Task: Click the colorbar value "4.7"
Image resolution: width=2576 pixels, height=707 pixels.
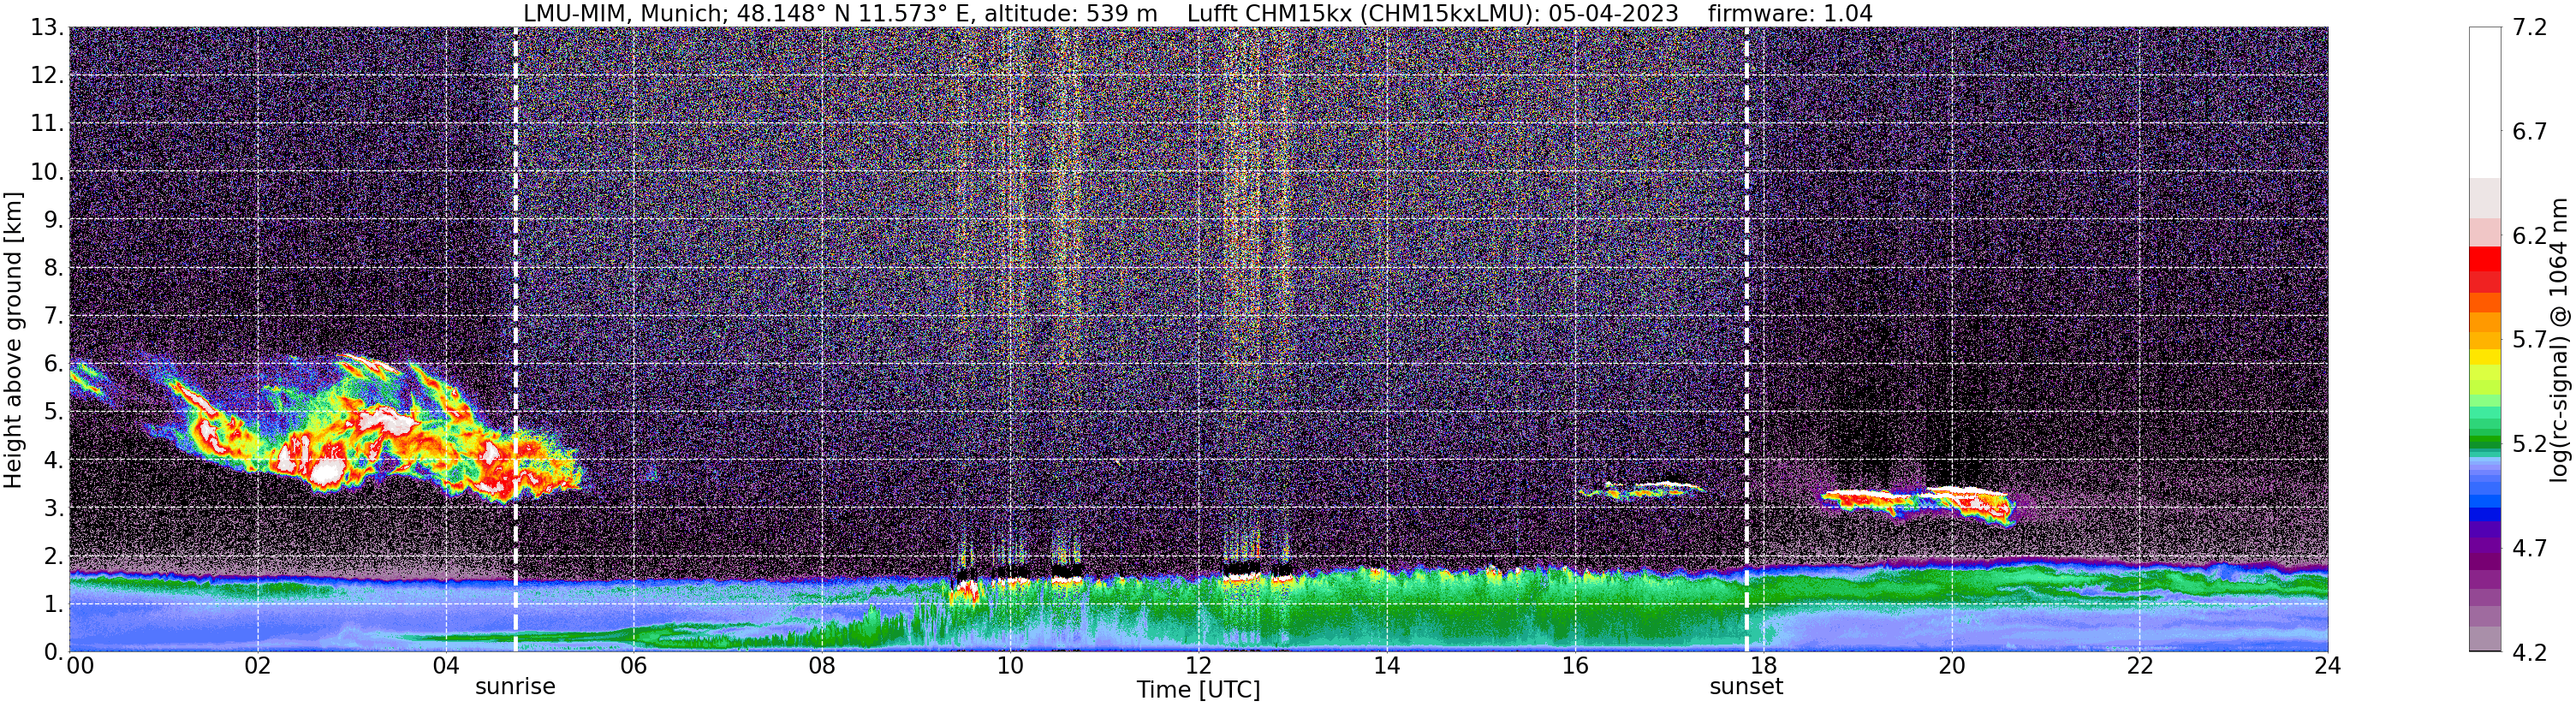Action: pyautogui.click(x=2531, y=548)
